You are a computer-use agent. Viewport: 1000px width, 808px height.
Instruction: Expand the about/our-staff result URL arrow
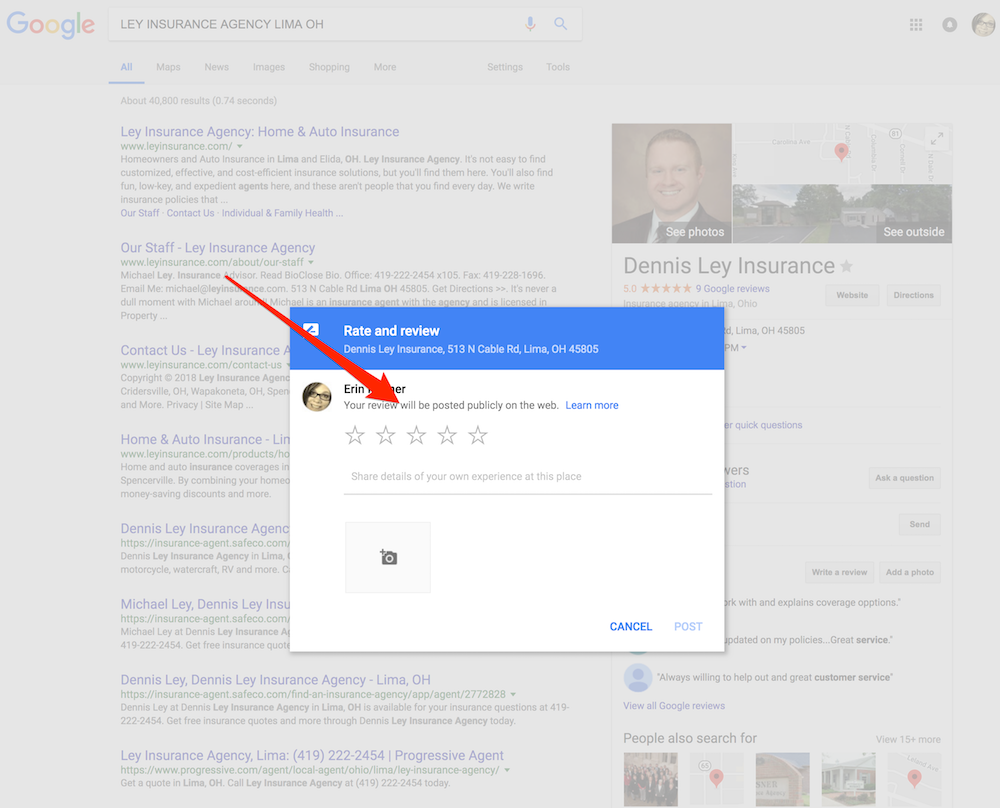pyautogui.click(x=311, y=262)
